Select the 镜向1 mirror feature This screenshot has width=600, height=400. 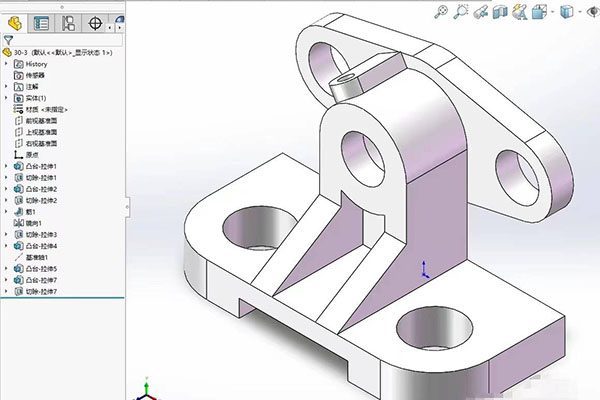[x=28, y=223]
